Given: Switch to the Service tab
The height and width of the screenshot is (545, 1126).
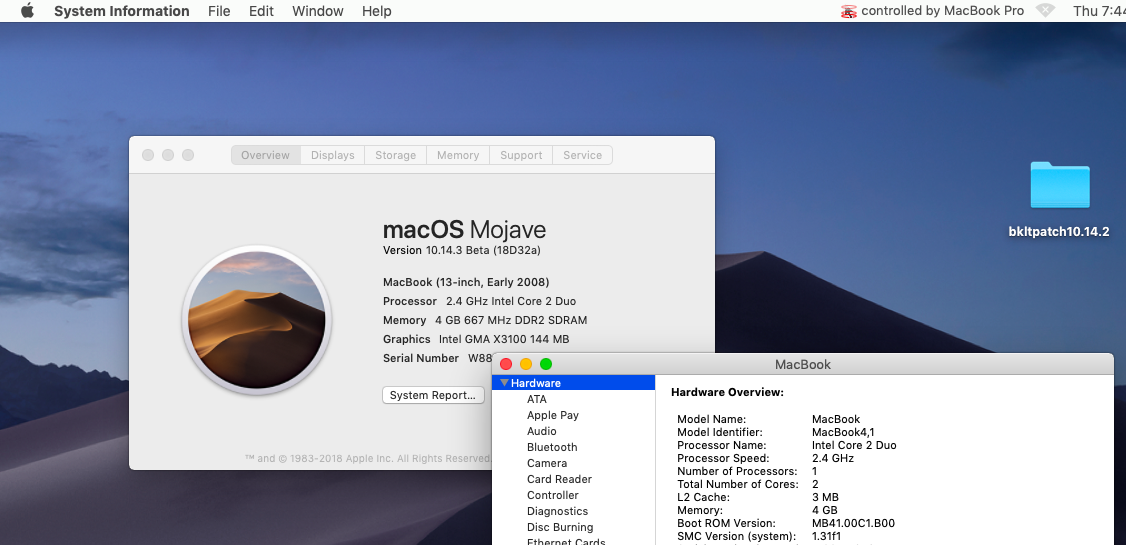Looking at the screenshot, I should [x=582, y=155].
